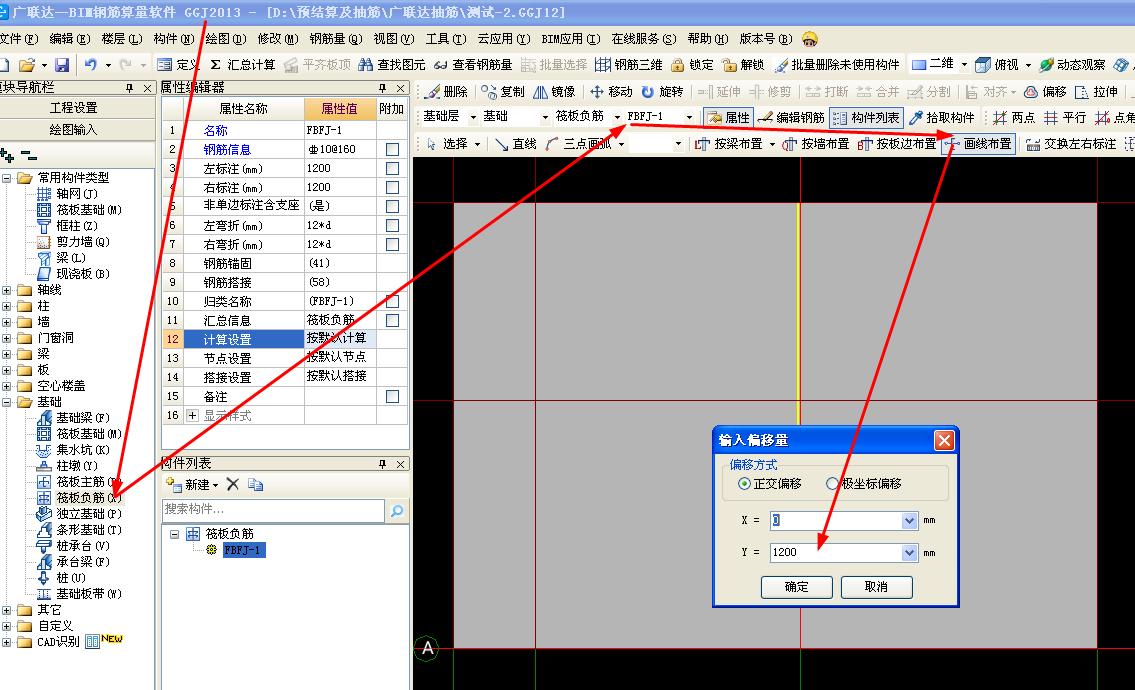The height and width of the screenshot is (690, 1135).
Task: Open the BIM应用(I) menu
Action: 570,38
